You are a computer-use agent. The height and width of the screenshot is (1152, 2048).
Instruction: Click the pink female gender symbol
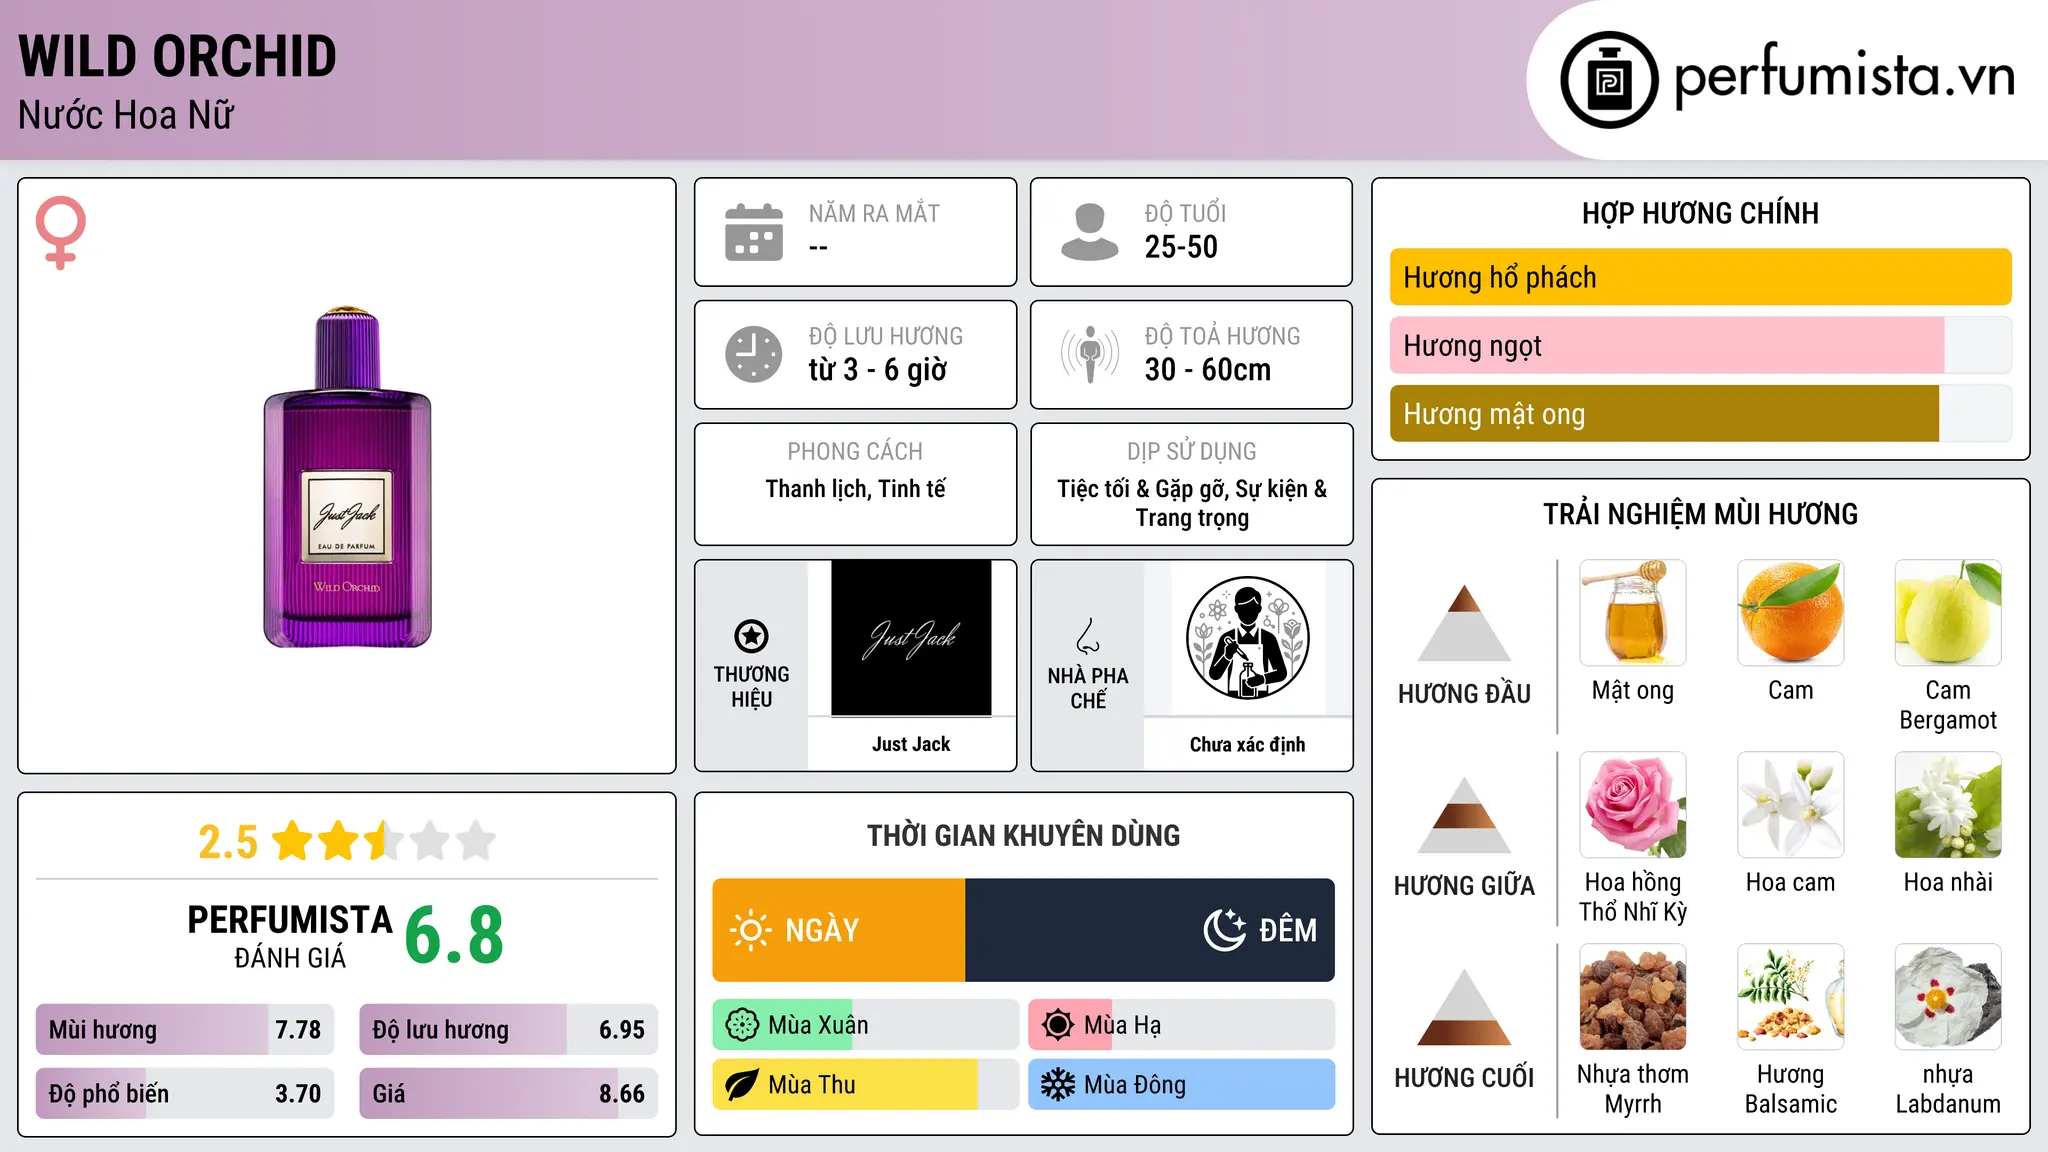click(x=60, y=232)
